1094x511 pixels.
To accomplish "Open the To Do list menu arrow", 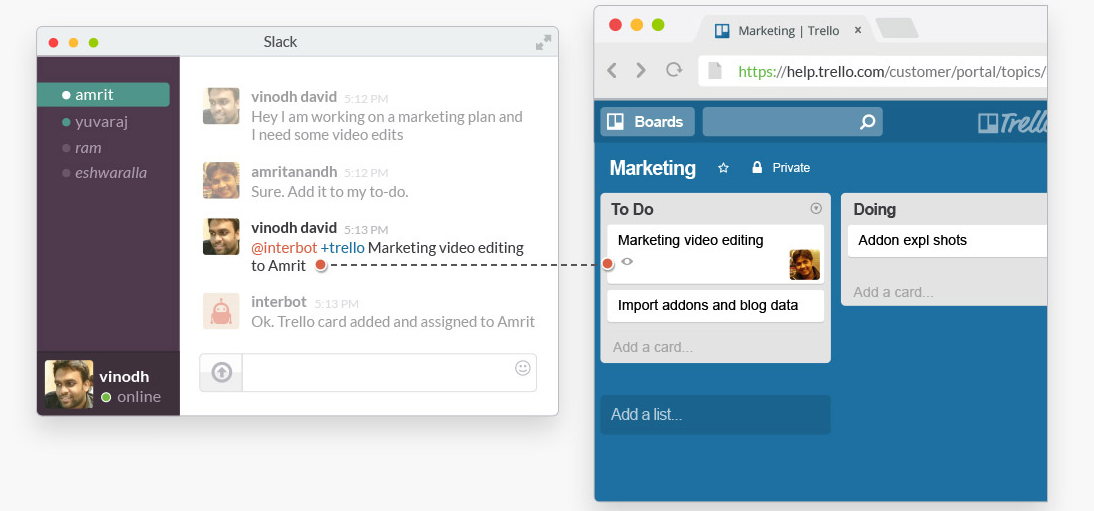I will (816, 209).
